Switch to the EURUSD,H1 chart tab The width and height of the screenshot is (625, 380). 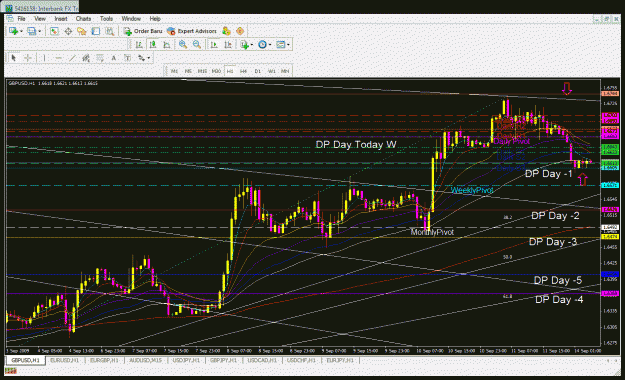coord(65,360)
